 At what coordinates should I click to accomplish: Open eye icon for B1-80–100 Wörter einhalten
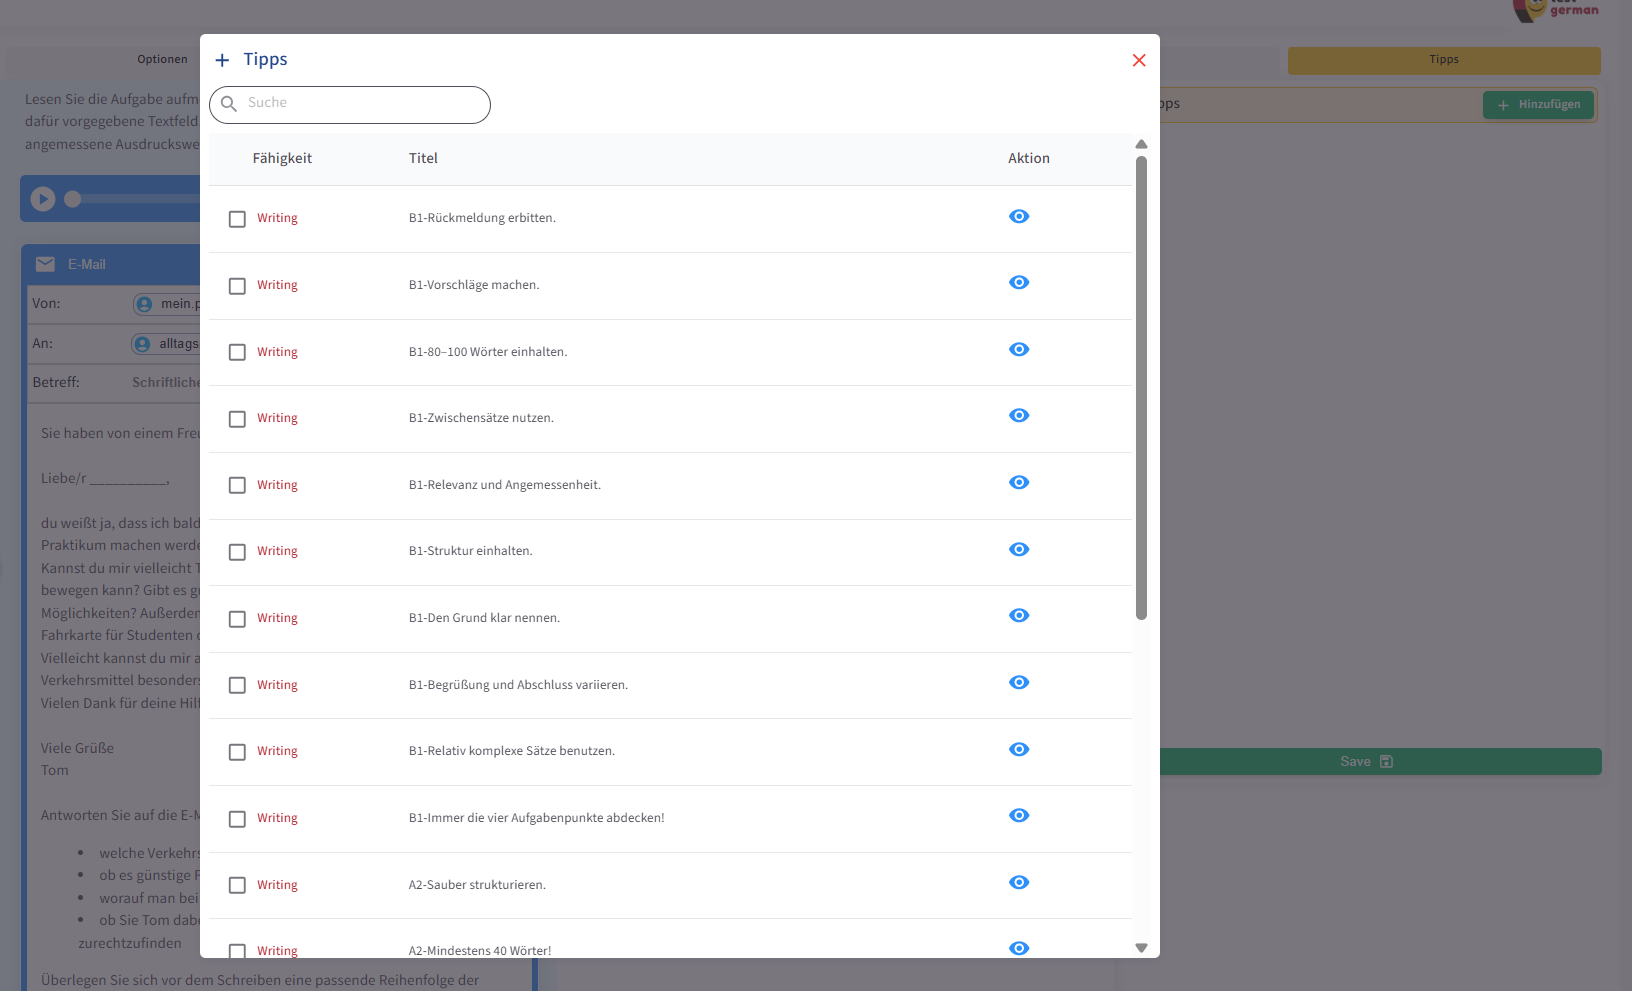point(1018,350)
